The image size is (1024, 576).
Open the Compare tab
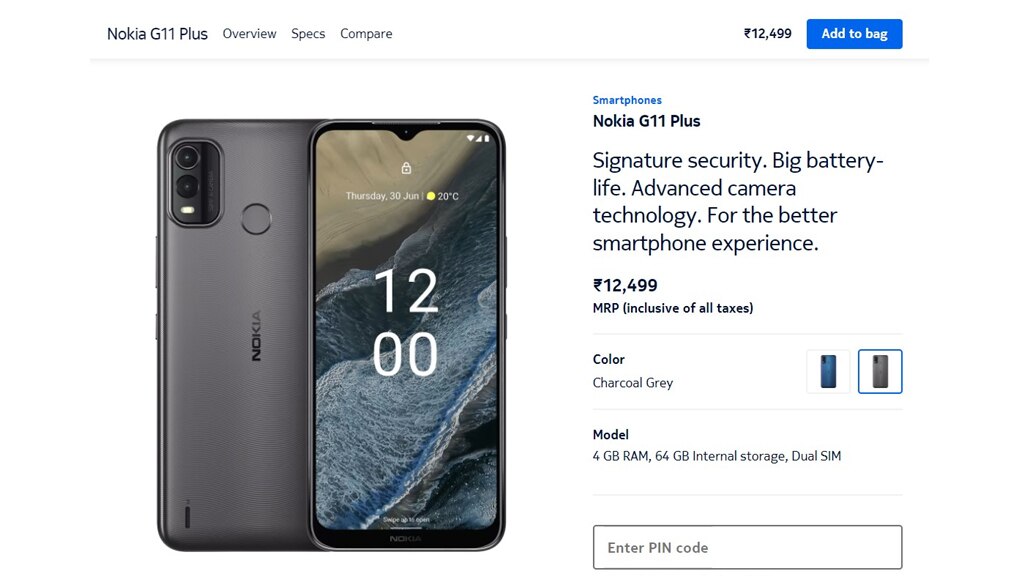point(366,34)
